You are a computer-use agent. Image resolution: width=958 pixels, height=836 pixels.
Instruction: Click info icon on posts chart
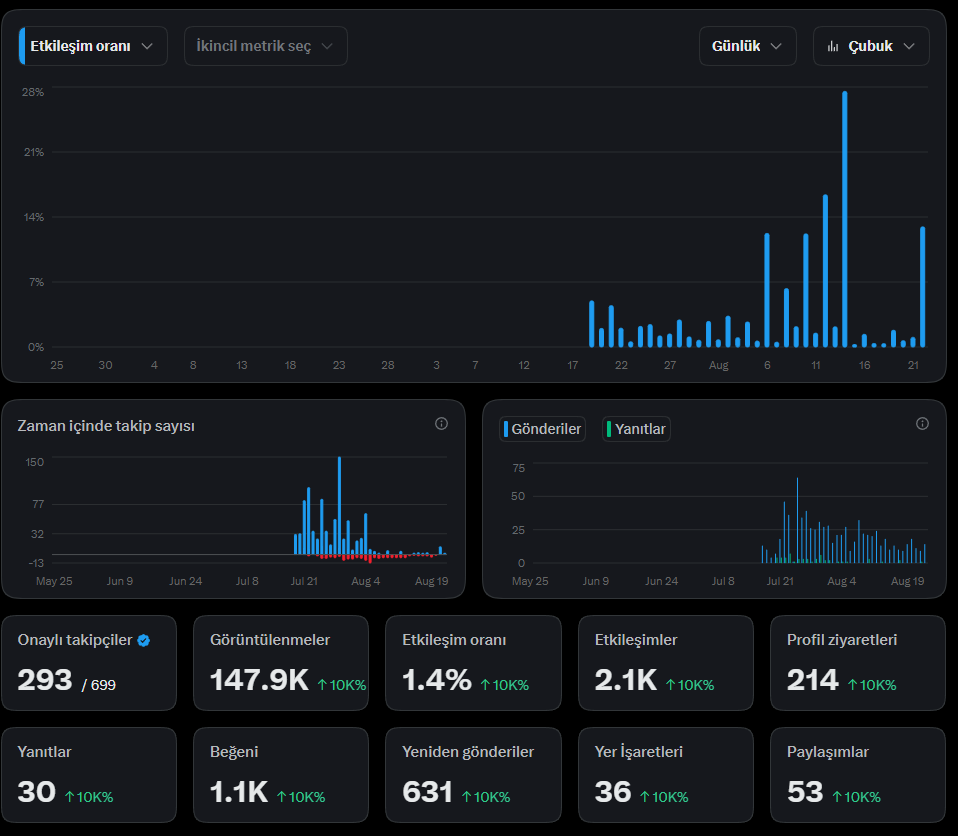pyautogui.click(x=922, y=424)
